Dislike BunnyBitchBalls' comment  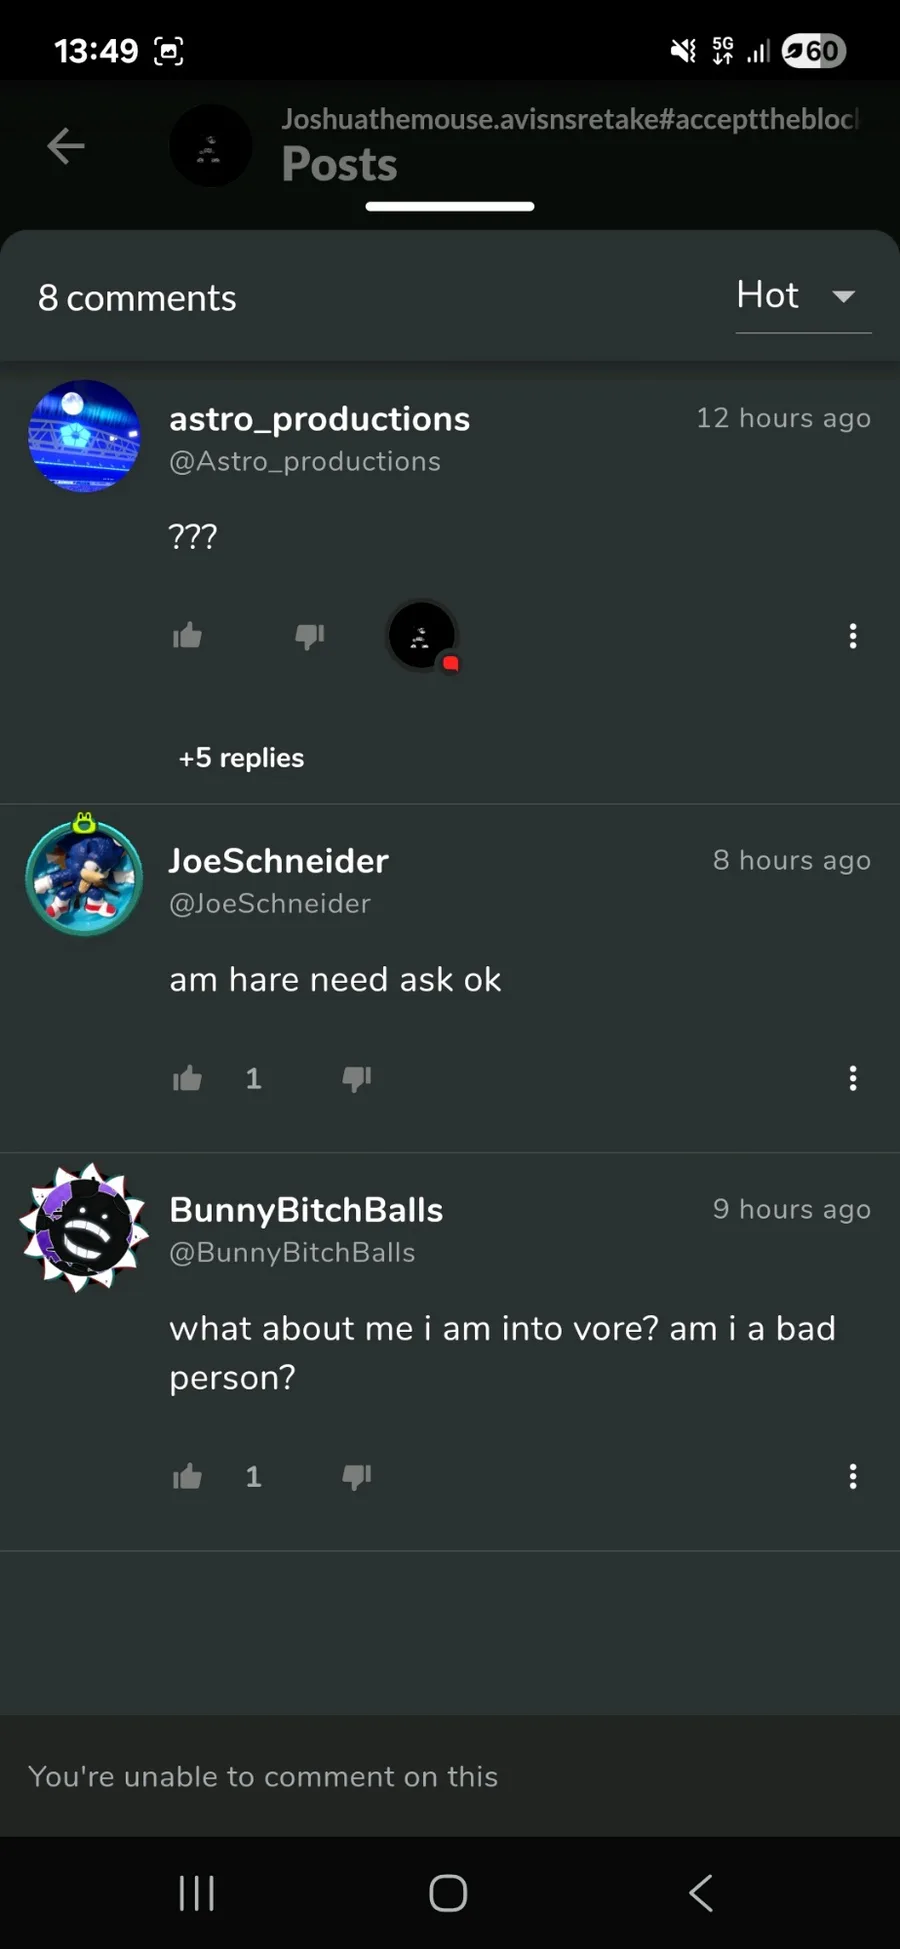357,1476
